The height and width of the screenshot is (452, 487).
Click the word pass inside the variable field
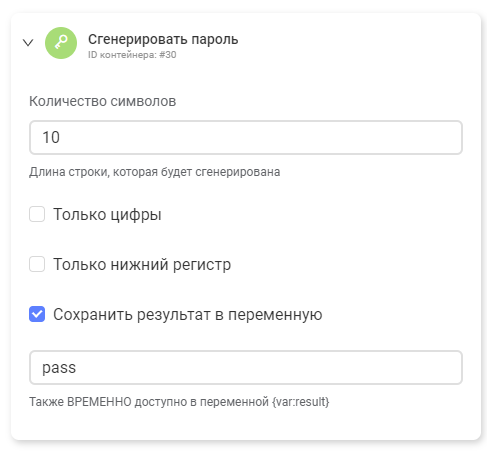point(59,368)
